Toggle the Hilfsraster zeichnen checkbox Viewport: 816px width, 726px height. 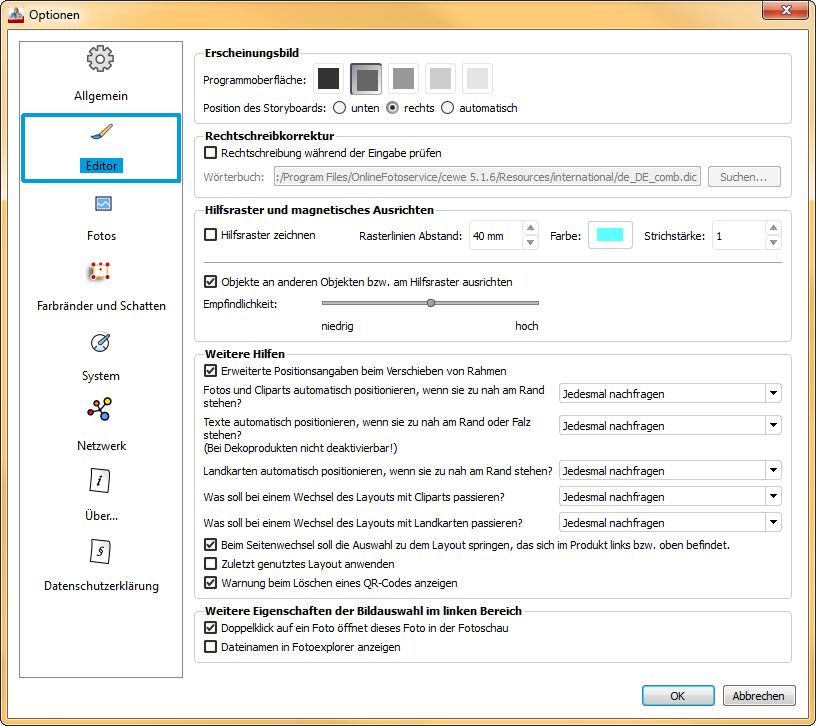click(210, 235)
